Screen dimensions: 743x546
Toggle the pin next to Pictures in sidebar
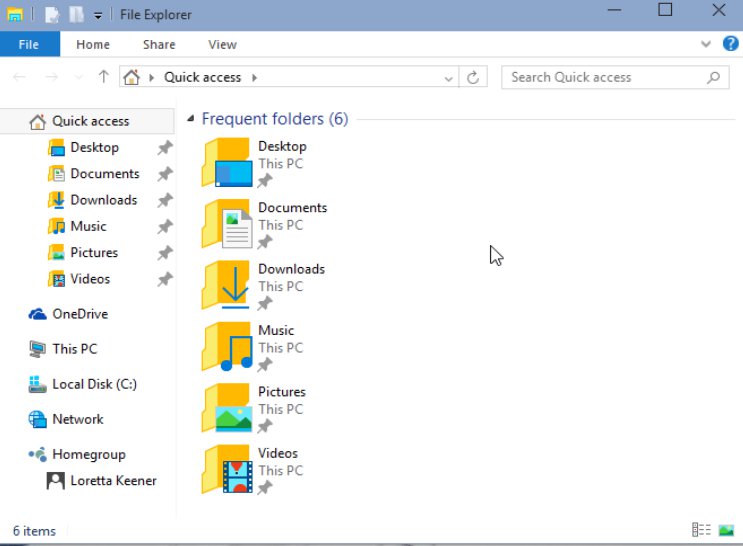[x=165, y=253]
